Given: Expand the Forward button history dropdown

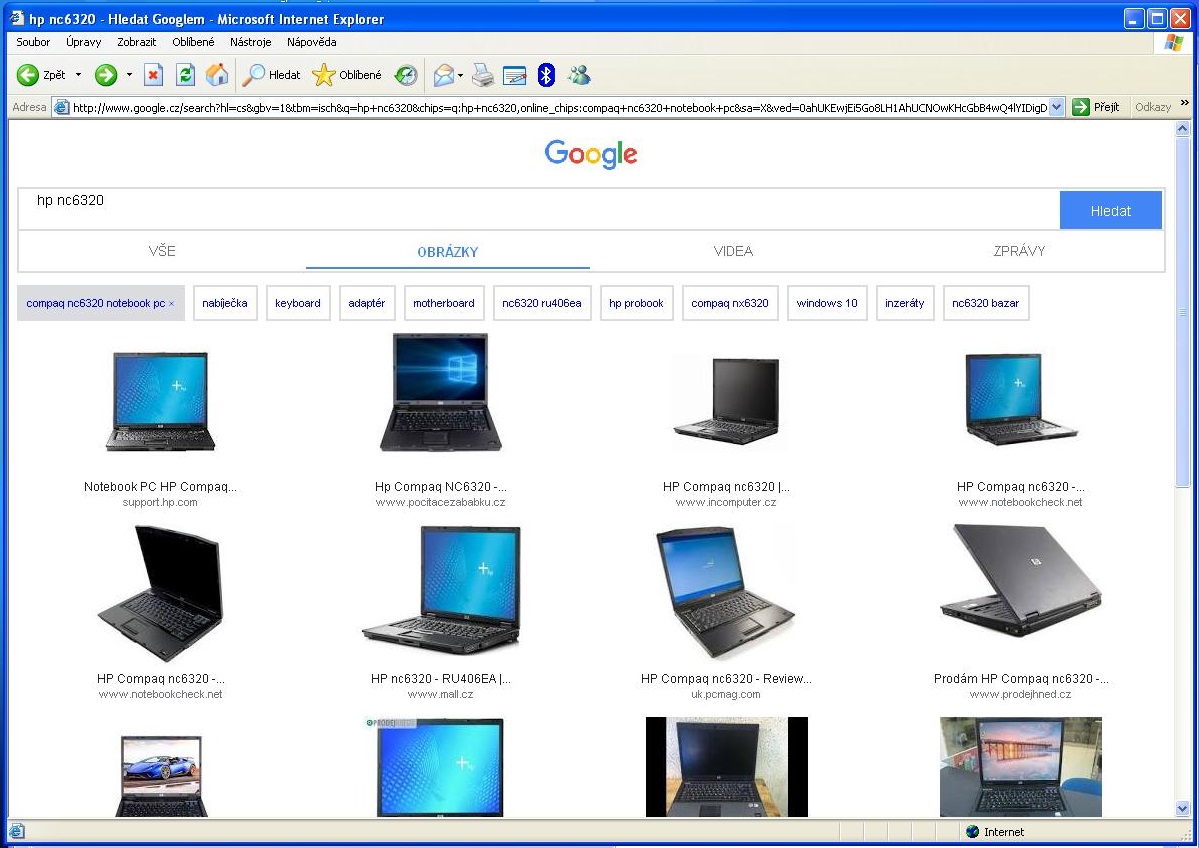Looking at the screenshot, I should point(129,75).
